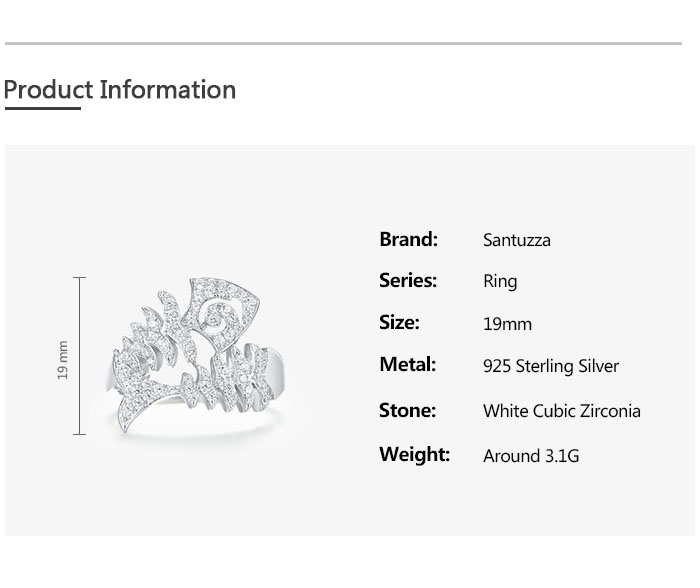Select the Around 3.1G weight value
Image resolution: width=700 pixels, height=588 pixels.
click(530, 456)
